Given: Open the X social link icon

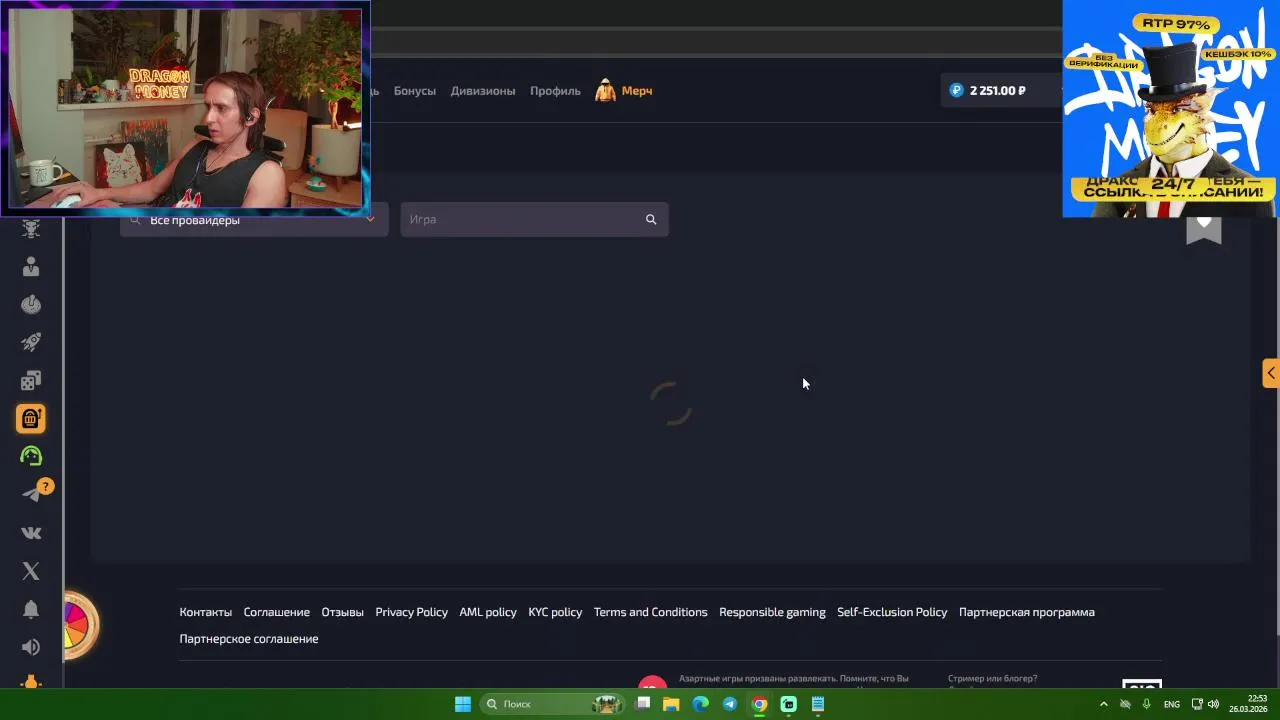Looking at the screenshot, I should pyautogui.click(x=31, y=571).
